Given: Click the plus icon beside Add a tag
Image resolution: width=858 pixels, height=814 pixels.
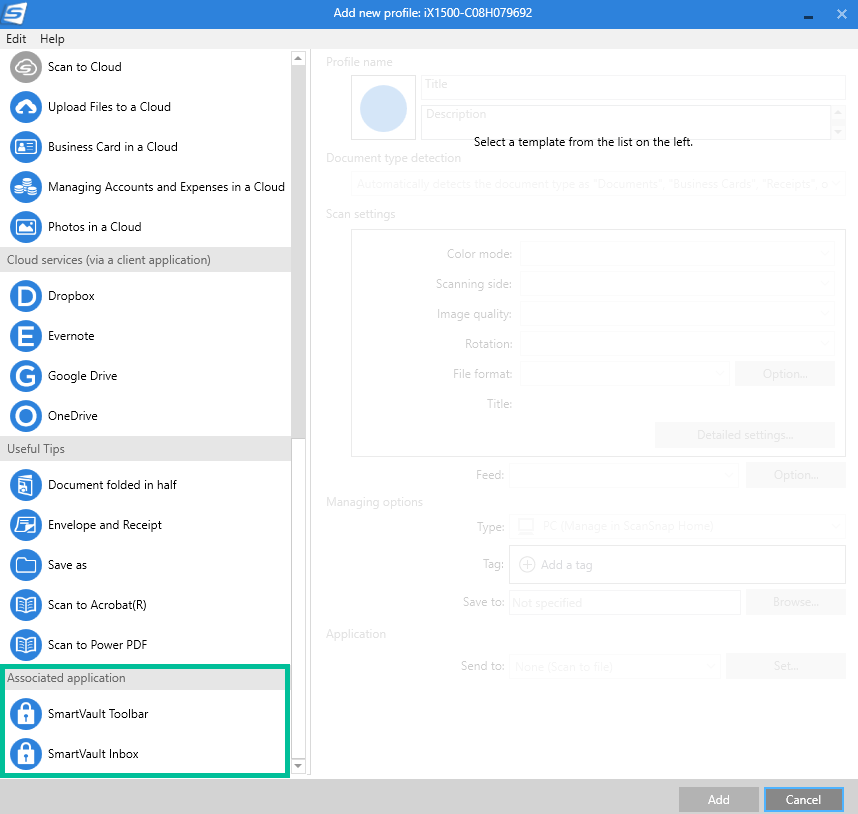Looking at the screenshot, I should (x=527, y=565).
